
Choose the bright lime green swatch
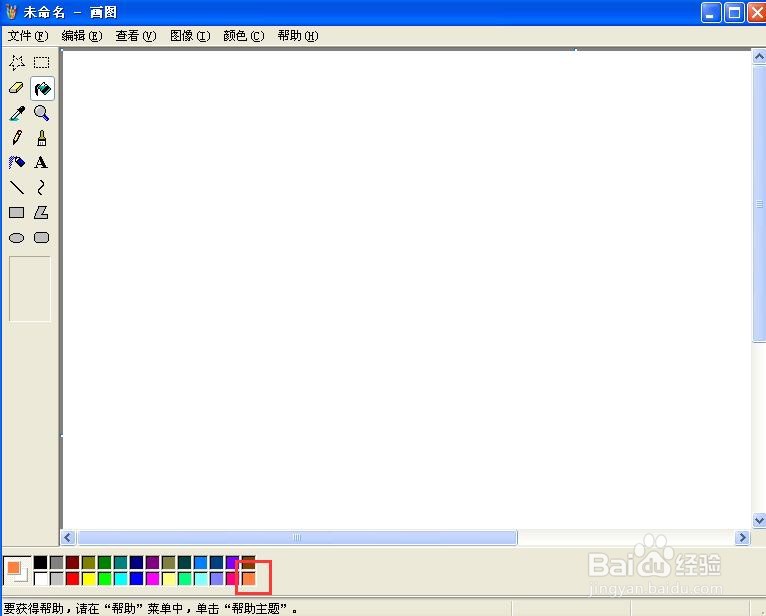(105, 579)
